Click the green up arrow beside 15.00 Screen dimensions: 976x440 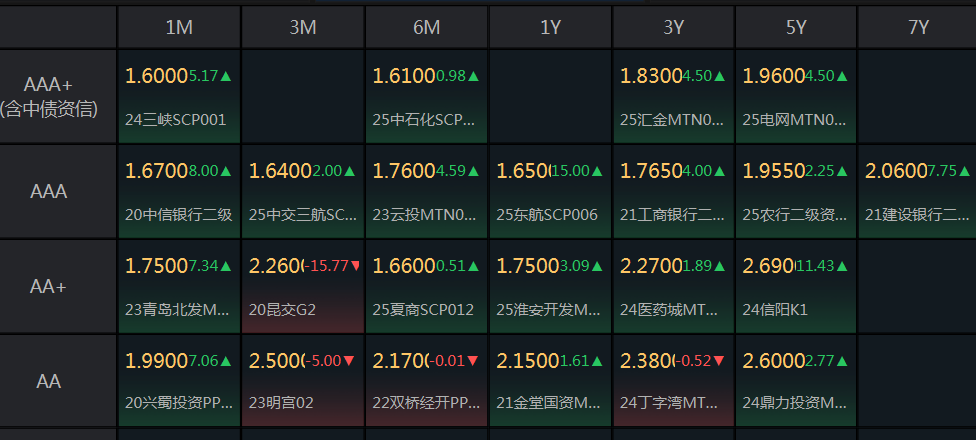point(597,171)
